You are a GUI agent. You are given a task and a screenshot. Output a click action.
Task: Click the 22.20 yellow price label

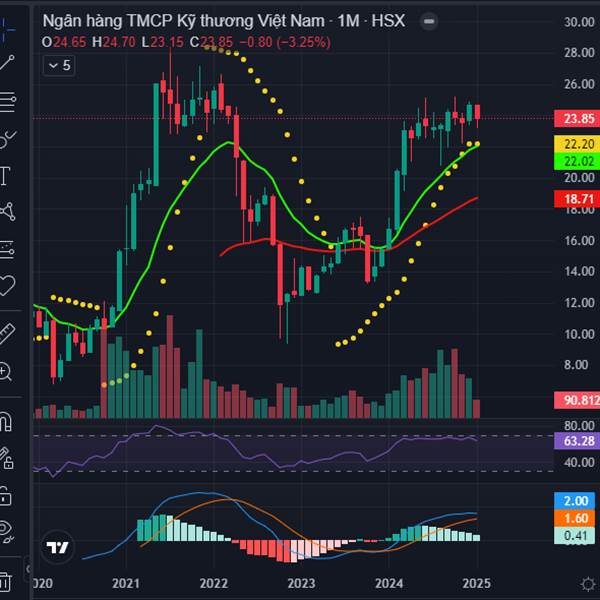(x=577, y=144)
